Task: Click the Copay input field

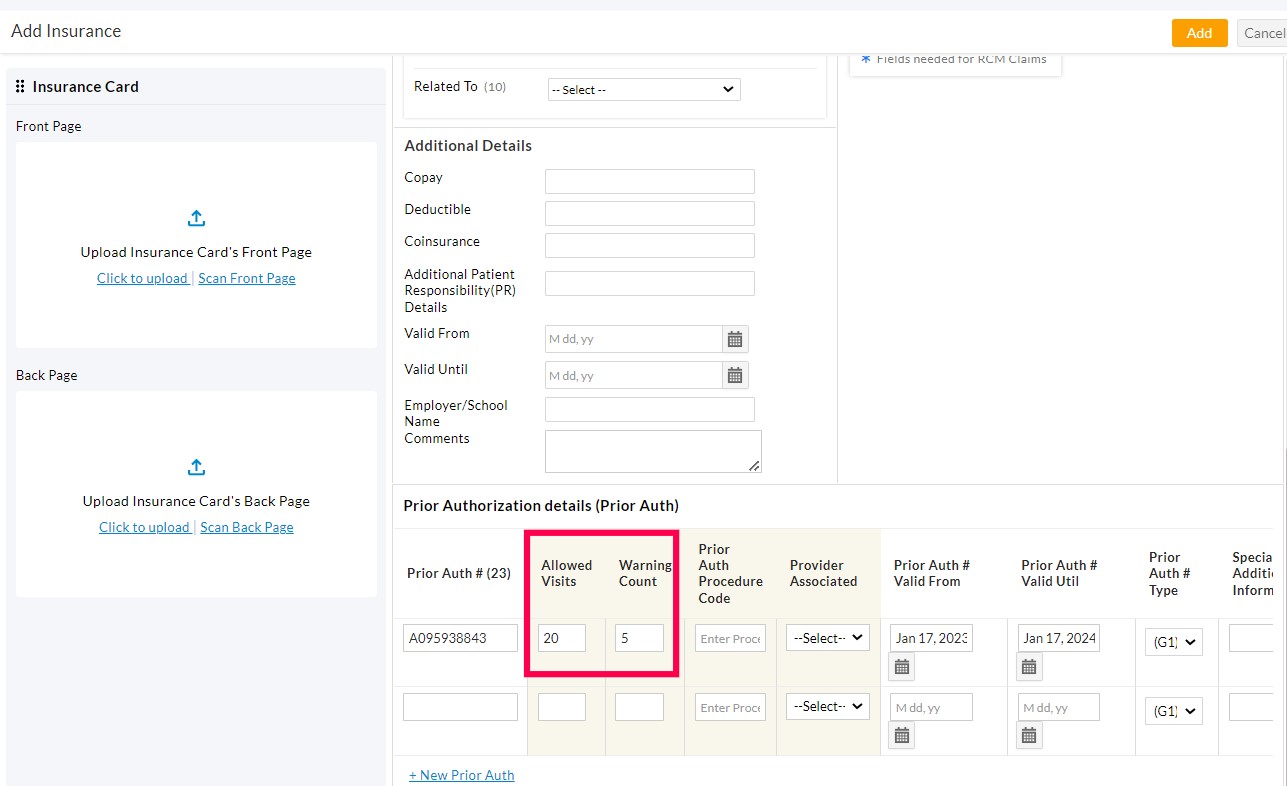Action: [x=649, y=181]
